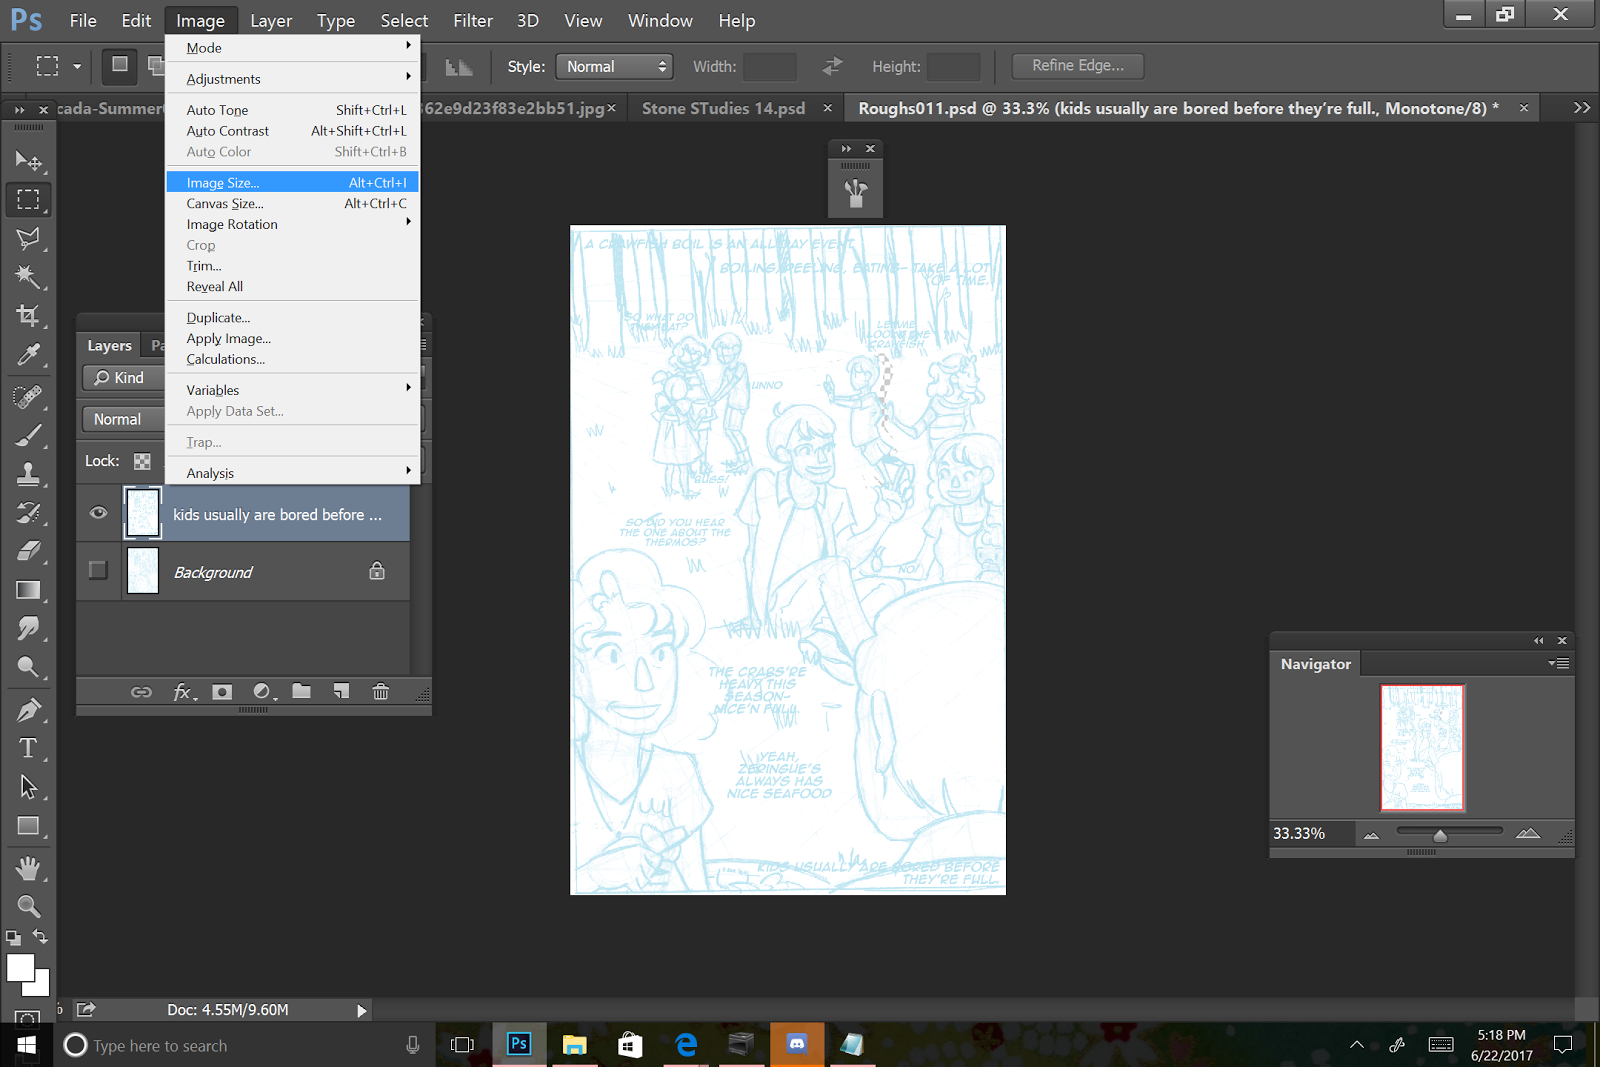This screenshot has height=1067, width=1600.
Task: Open the layer blend mode dropdown
Action: pos(124,419)
